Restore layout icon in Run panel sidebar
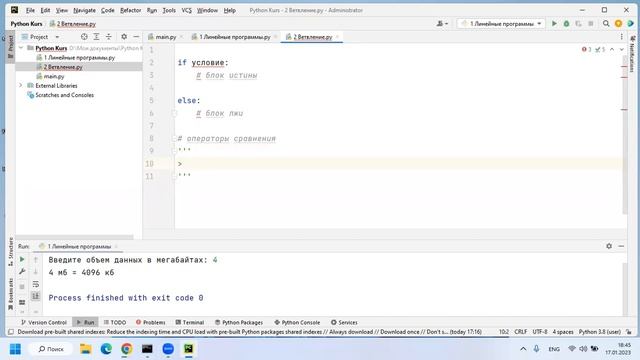640x360 pixels. (x=22, y=302)
